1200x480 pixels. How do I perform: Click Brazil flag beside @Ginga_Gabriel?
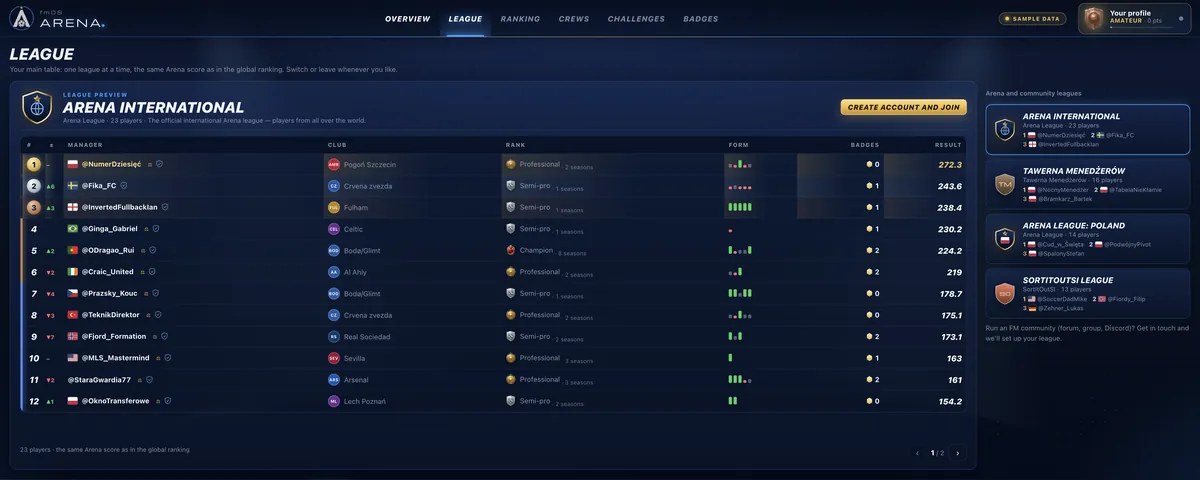click(x=73, y=229)
